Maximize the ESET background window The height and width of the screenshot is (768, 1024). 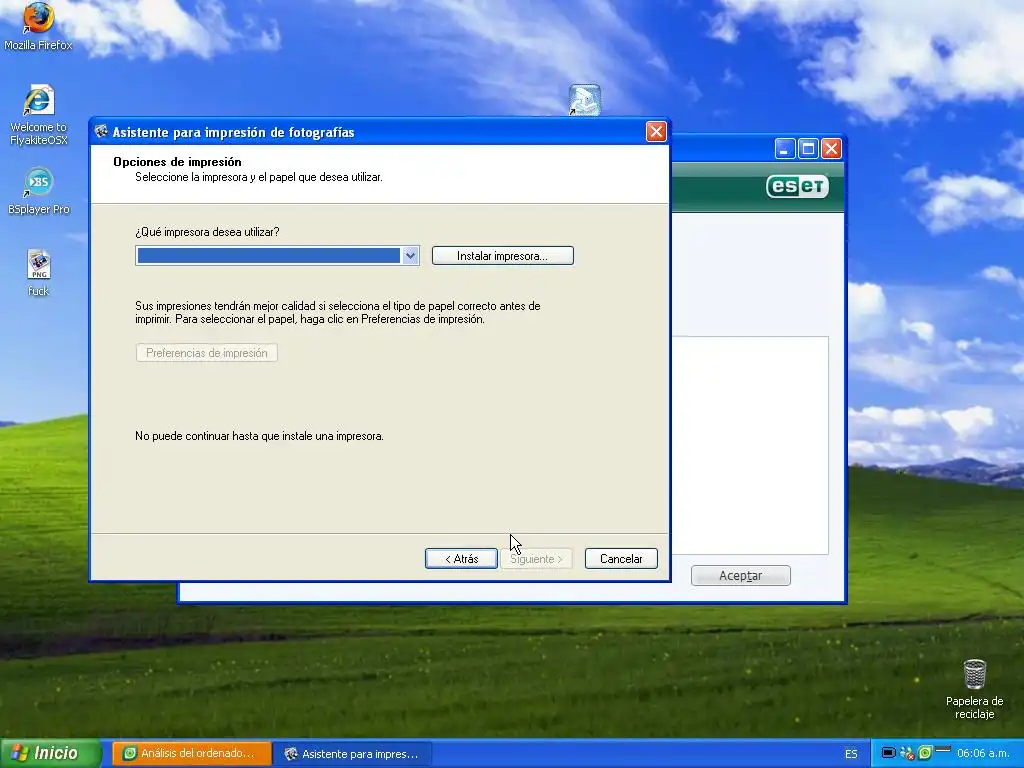(808, 149)
